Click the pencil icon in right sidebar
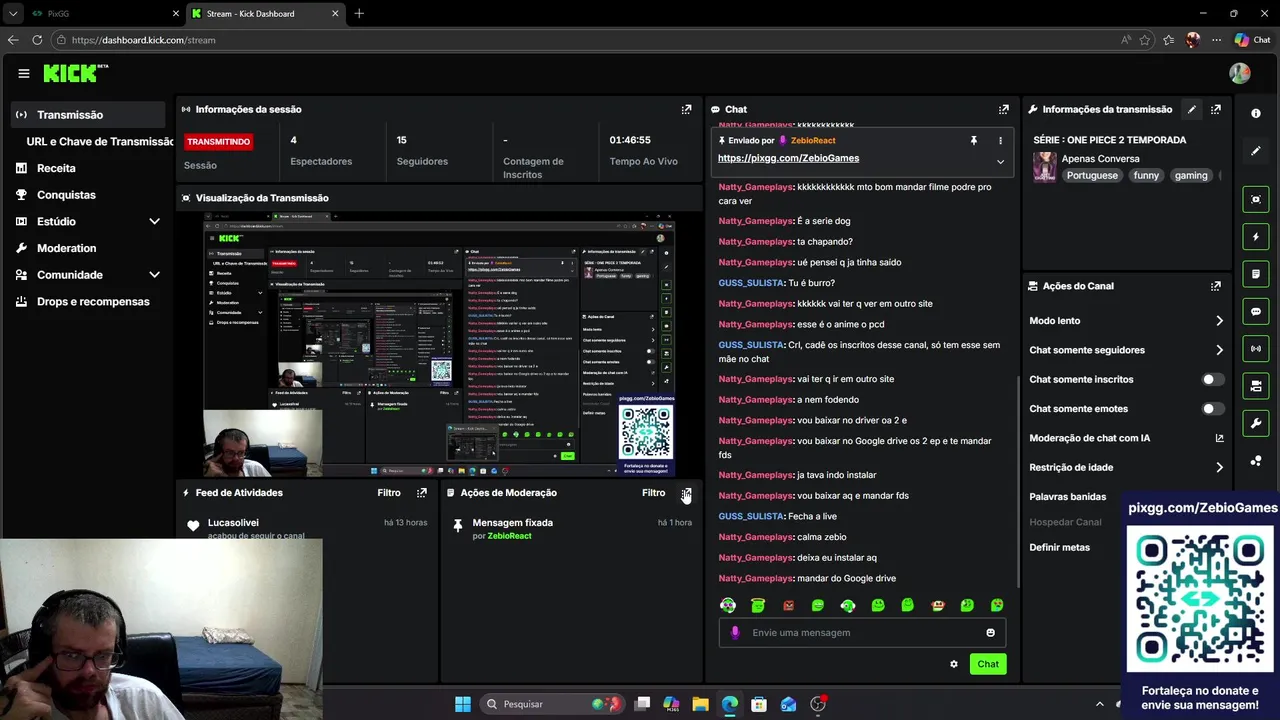The image size is (1280, 720). [1256, 151]
